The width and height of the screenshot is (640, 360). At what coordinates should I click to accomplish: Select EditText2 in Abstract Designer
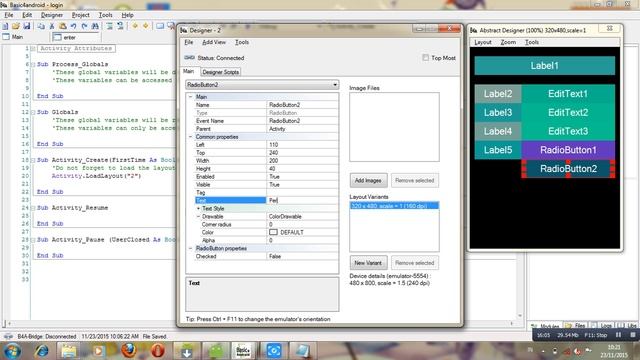[x=568, y=112]
